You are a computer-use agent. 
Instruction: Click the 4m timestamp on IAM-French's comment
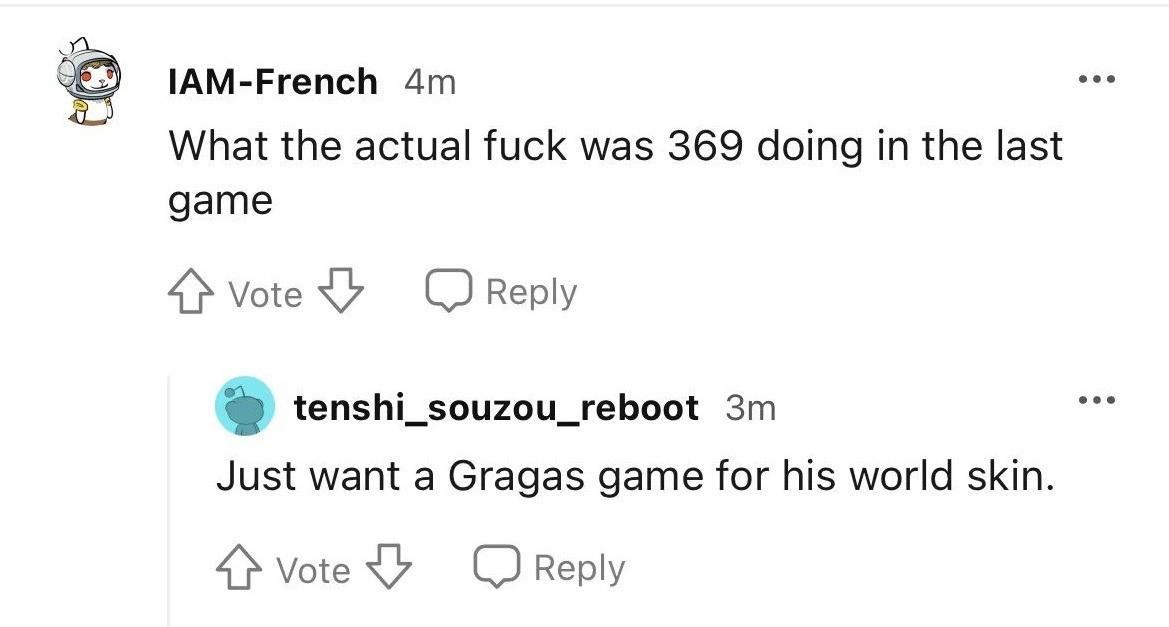coord(430,82)
